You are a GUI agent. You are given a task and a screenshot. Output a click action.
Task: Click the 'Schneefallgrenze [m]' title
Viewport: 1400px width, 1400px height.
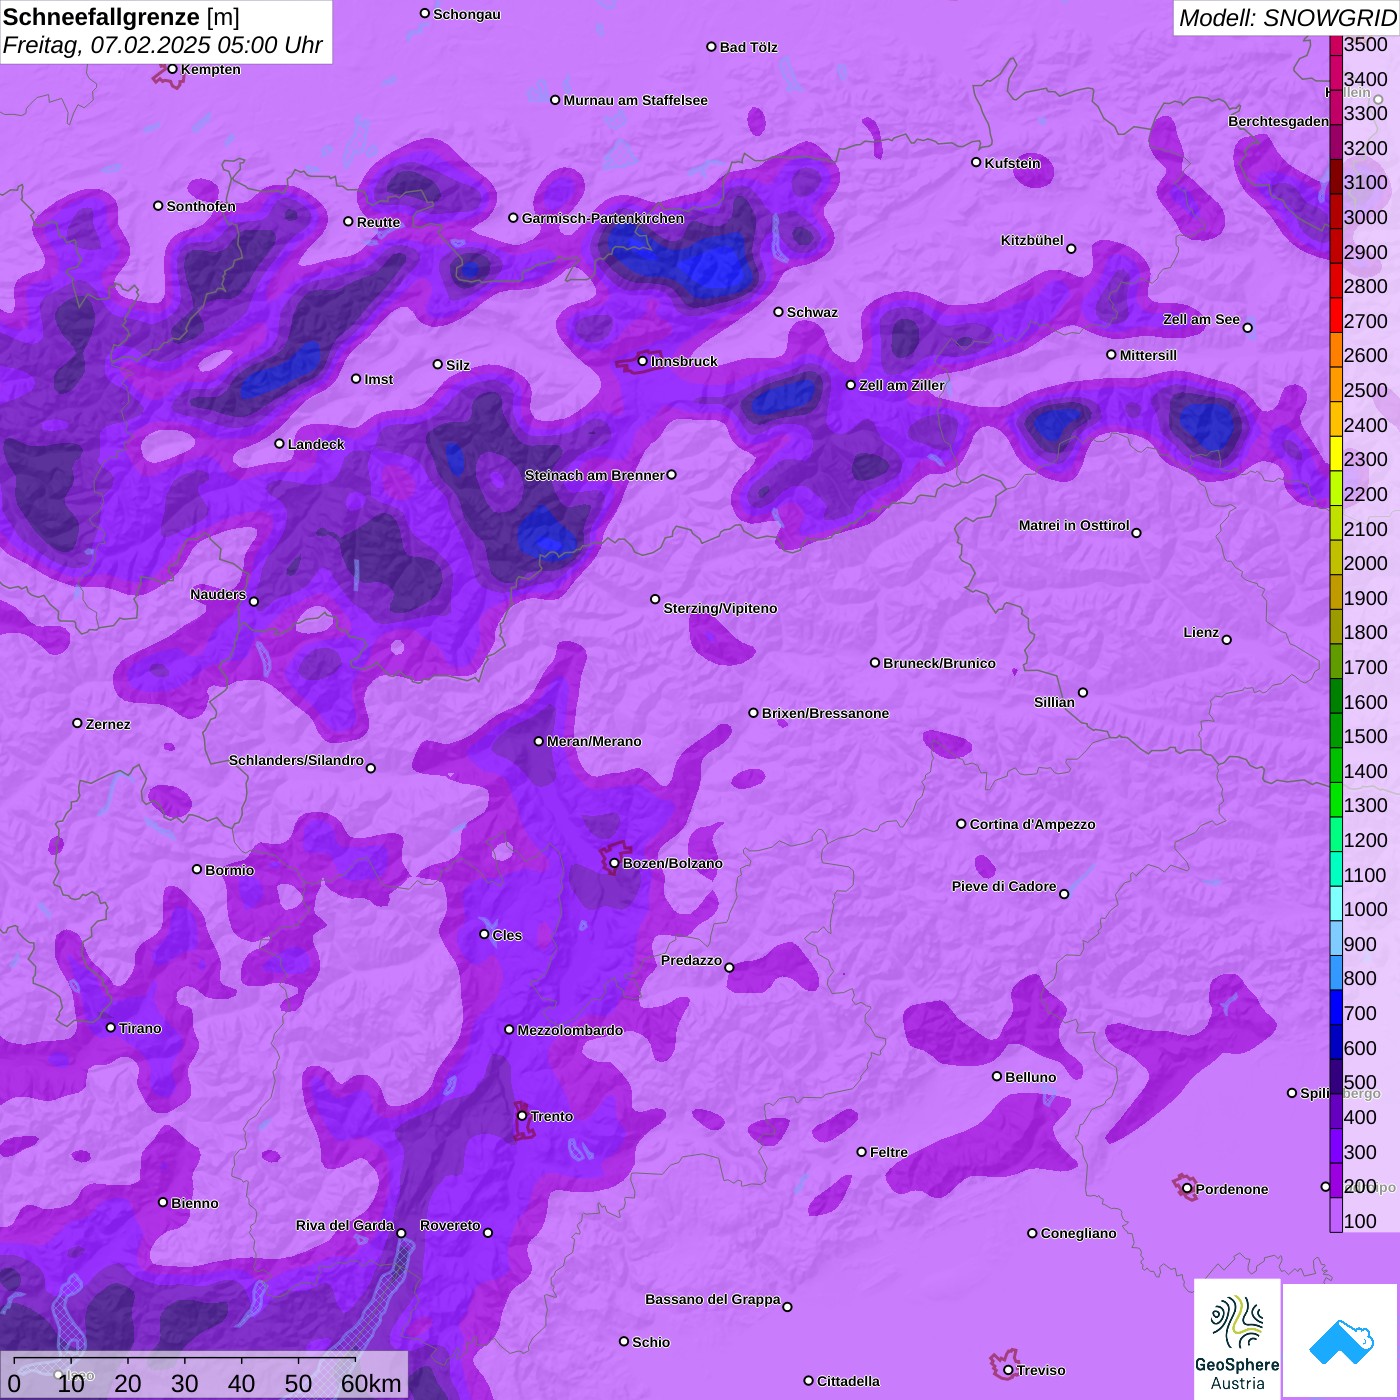pos(121,17)
